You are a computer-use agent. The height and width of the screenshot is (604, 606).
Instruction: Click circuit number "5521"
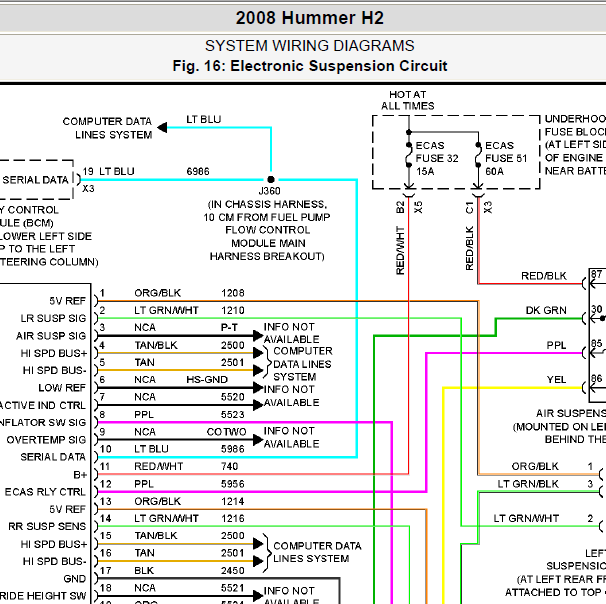[233, 588]
